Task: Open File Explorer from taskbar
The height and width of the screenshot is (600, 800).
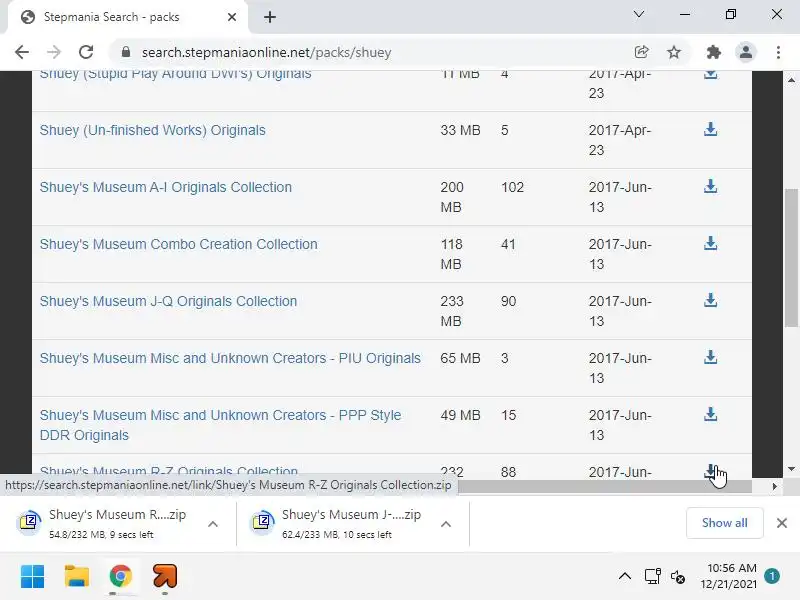Action: pyautogui.click(x=77, y=577)
